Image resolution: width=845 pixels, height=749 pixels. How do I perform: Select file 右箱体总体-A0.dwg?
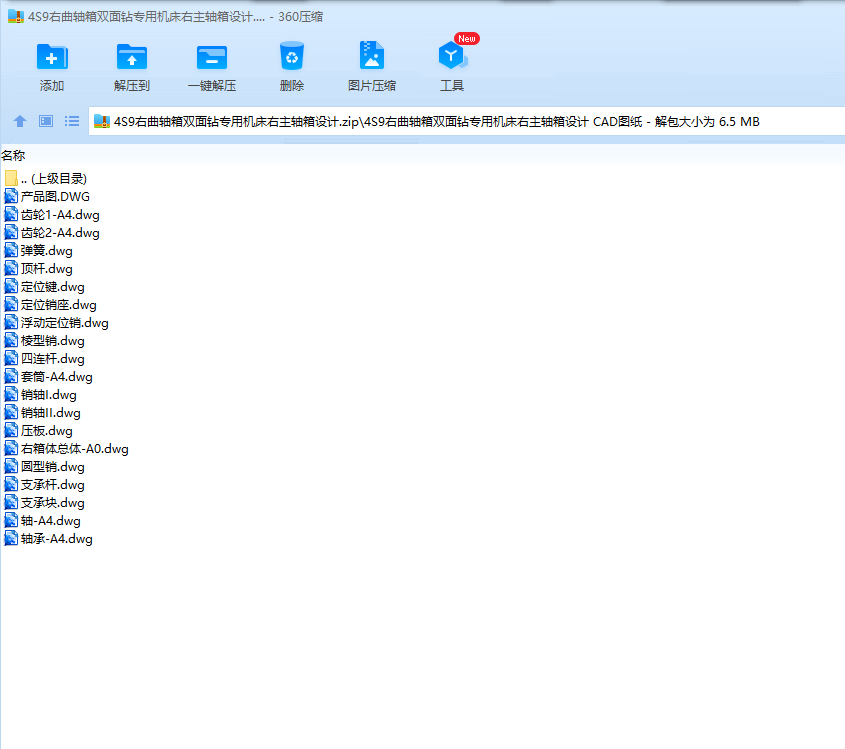(66, 449)
